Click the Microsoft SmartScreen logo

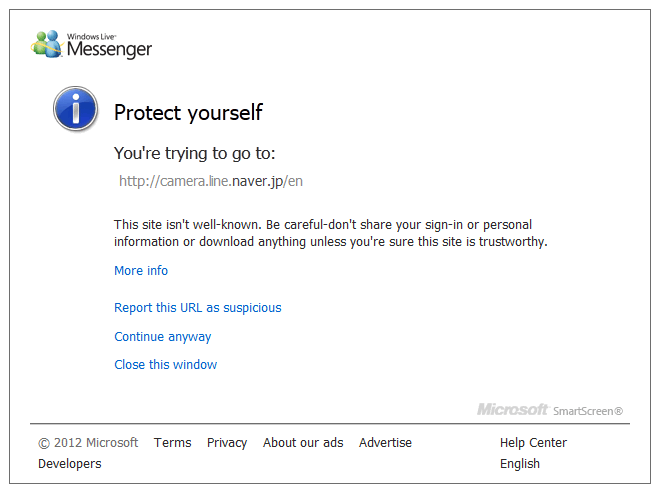[550, 409]
